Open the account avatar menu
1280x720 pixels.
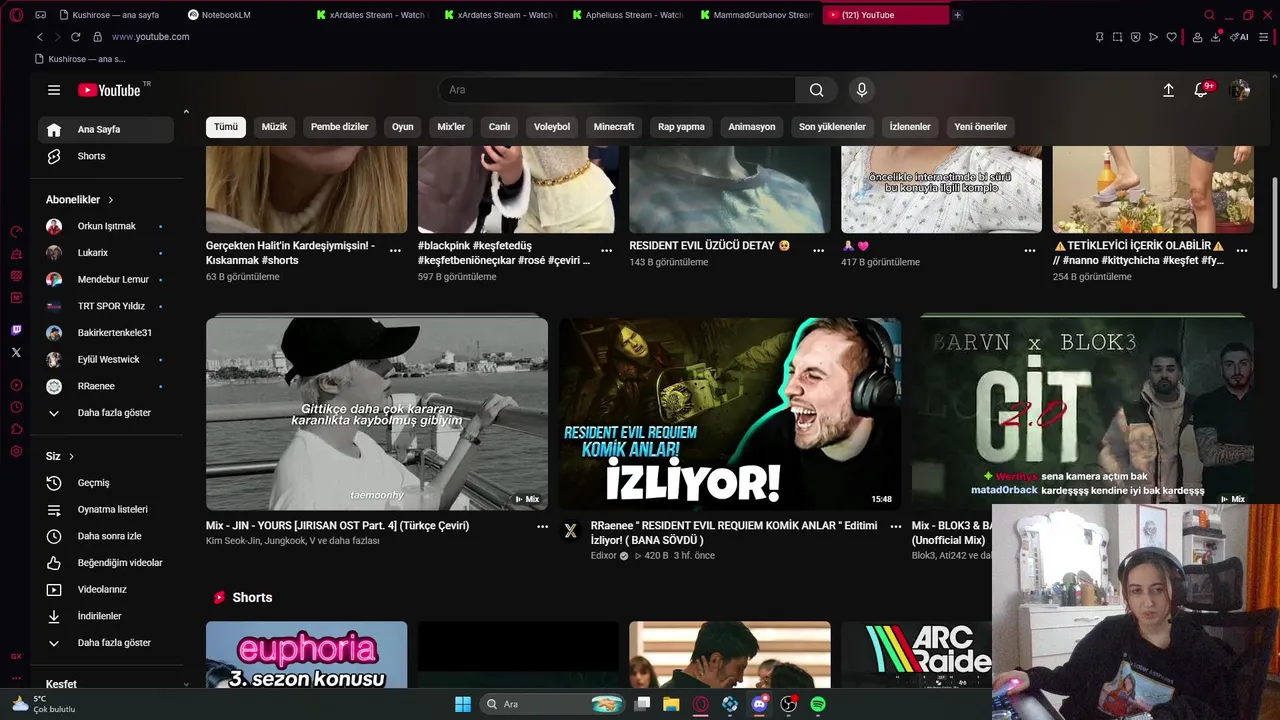coord(1240,90)
